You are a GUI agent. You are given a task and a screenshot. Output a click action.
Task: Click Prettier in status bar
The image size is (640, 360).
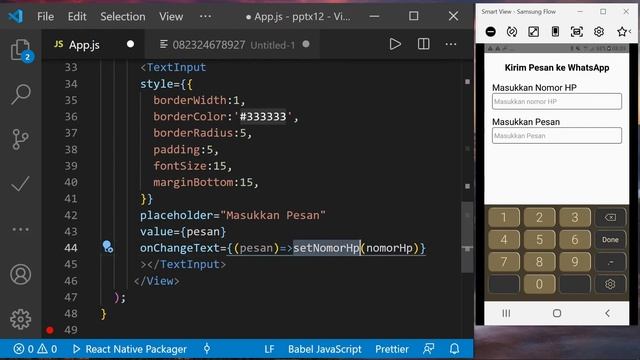tap(392, 349)
